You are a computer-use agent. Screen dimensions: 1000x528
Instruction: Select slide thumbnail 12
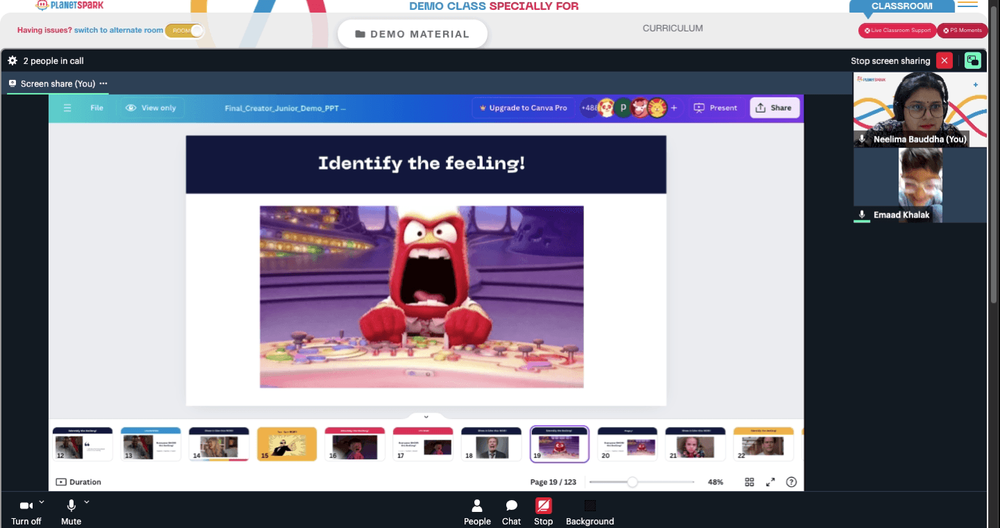(x=82, y=444)
